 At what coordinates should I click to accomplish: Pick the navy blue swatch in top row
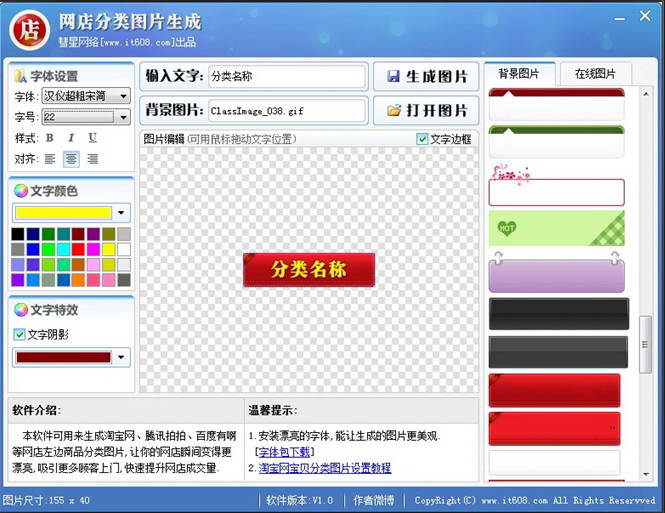point(33,234)
